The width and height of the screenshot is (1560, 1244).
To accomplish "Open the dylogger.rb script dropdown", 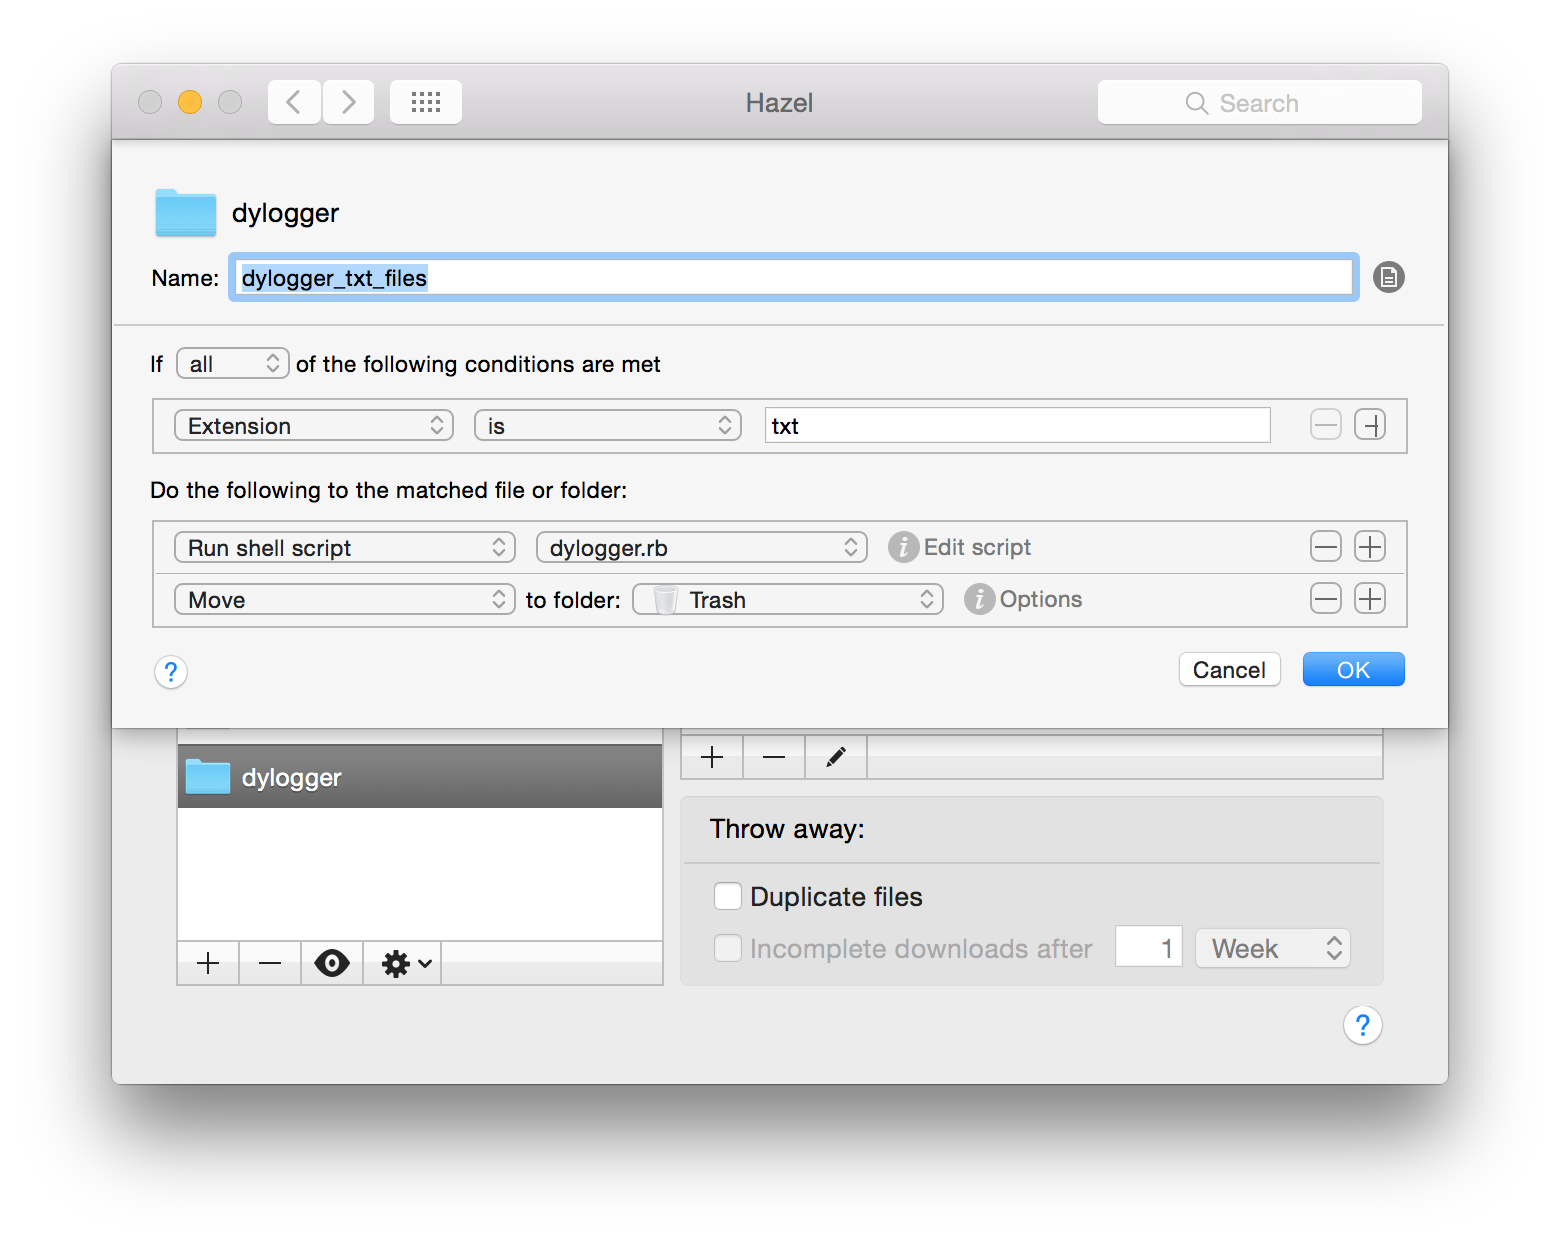I will point(702,547).
